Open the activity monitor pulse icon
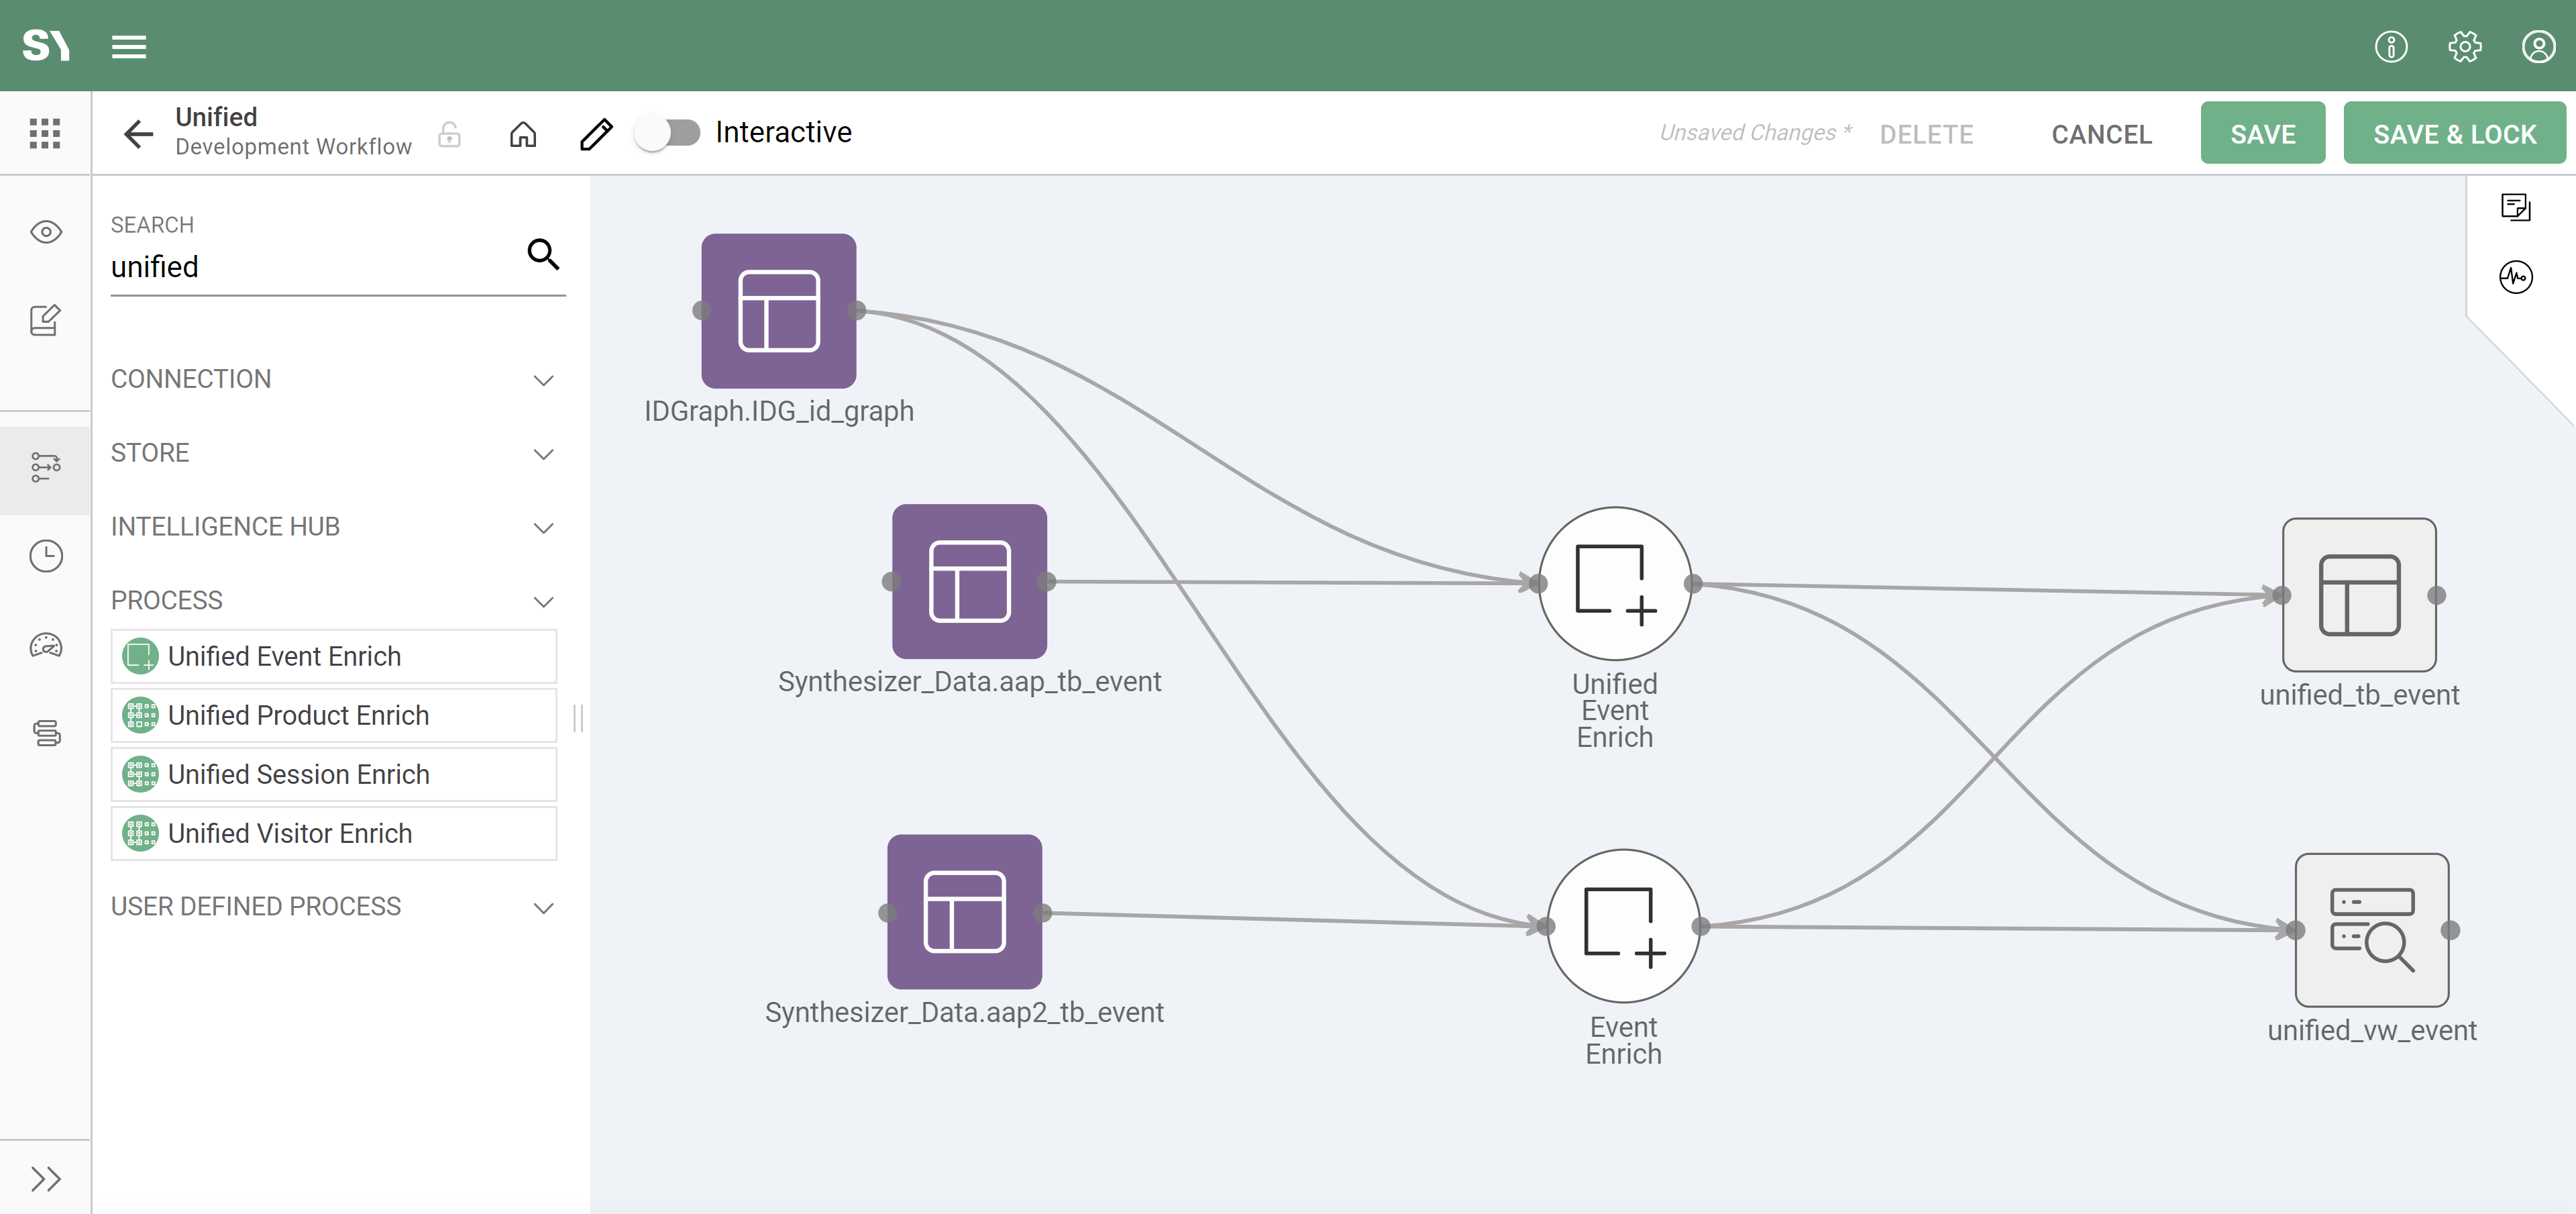This screenshot has height=1214, width=2576. click(2515, 277)
